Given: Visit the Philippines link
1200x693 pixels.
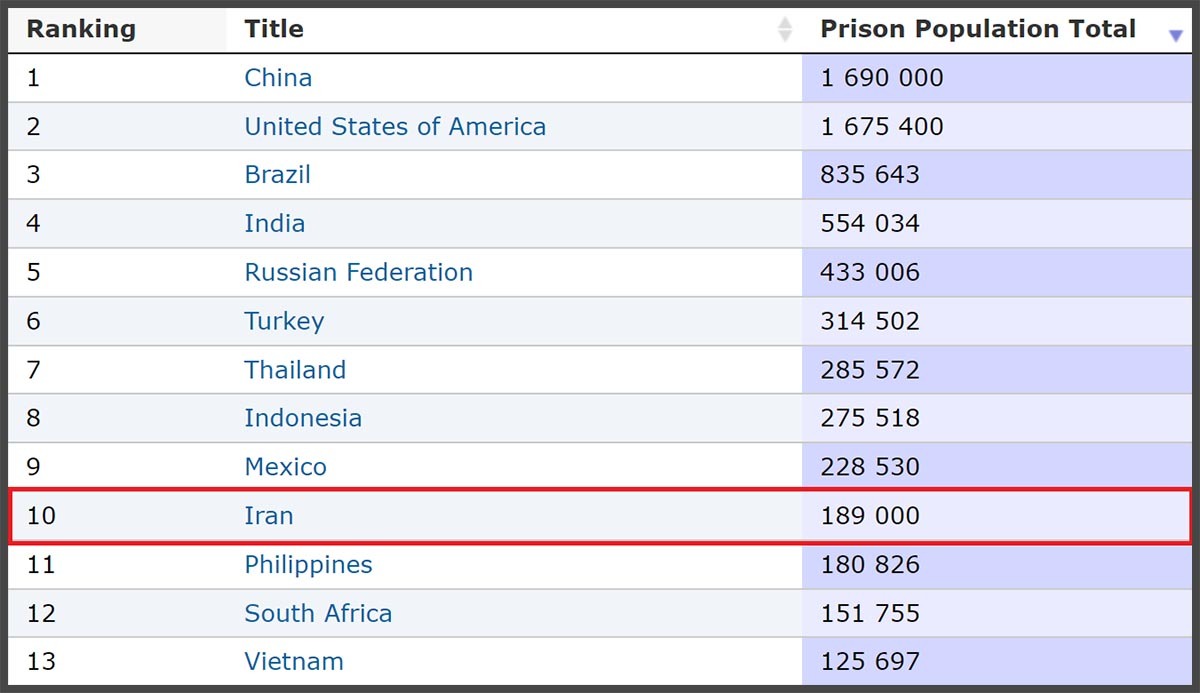Looking at the screenshot, I should pos(308,565).
